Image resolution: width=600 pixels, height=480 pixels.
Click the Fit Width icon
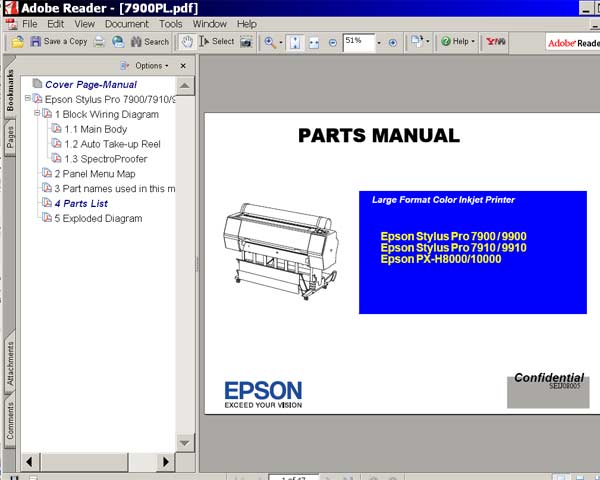pyautogui.click(x=314, y=42)
